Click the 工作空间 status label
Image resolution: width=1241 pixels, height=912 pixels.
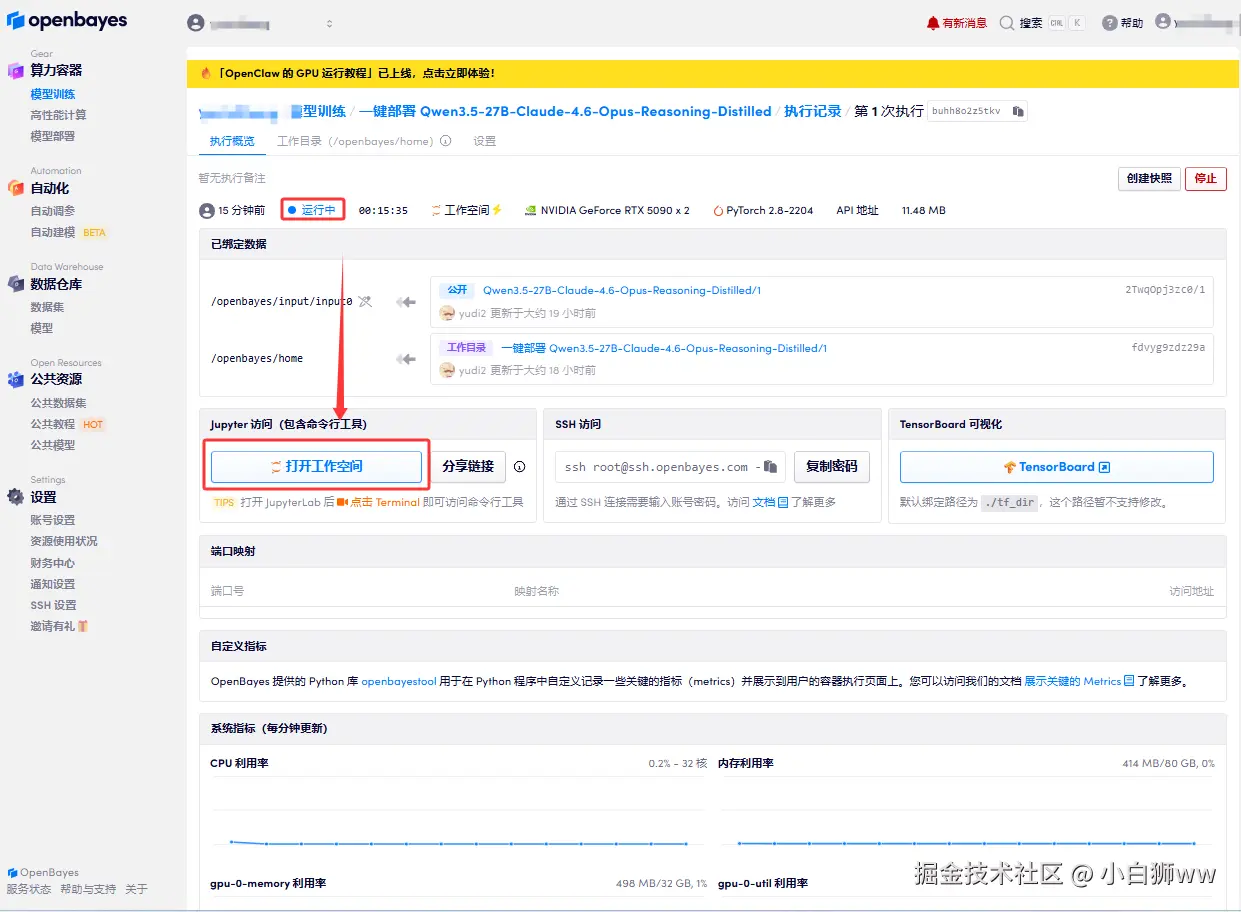tap(467, 210)
